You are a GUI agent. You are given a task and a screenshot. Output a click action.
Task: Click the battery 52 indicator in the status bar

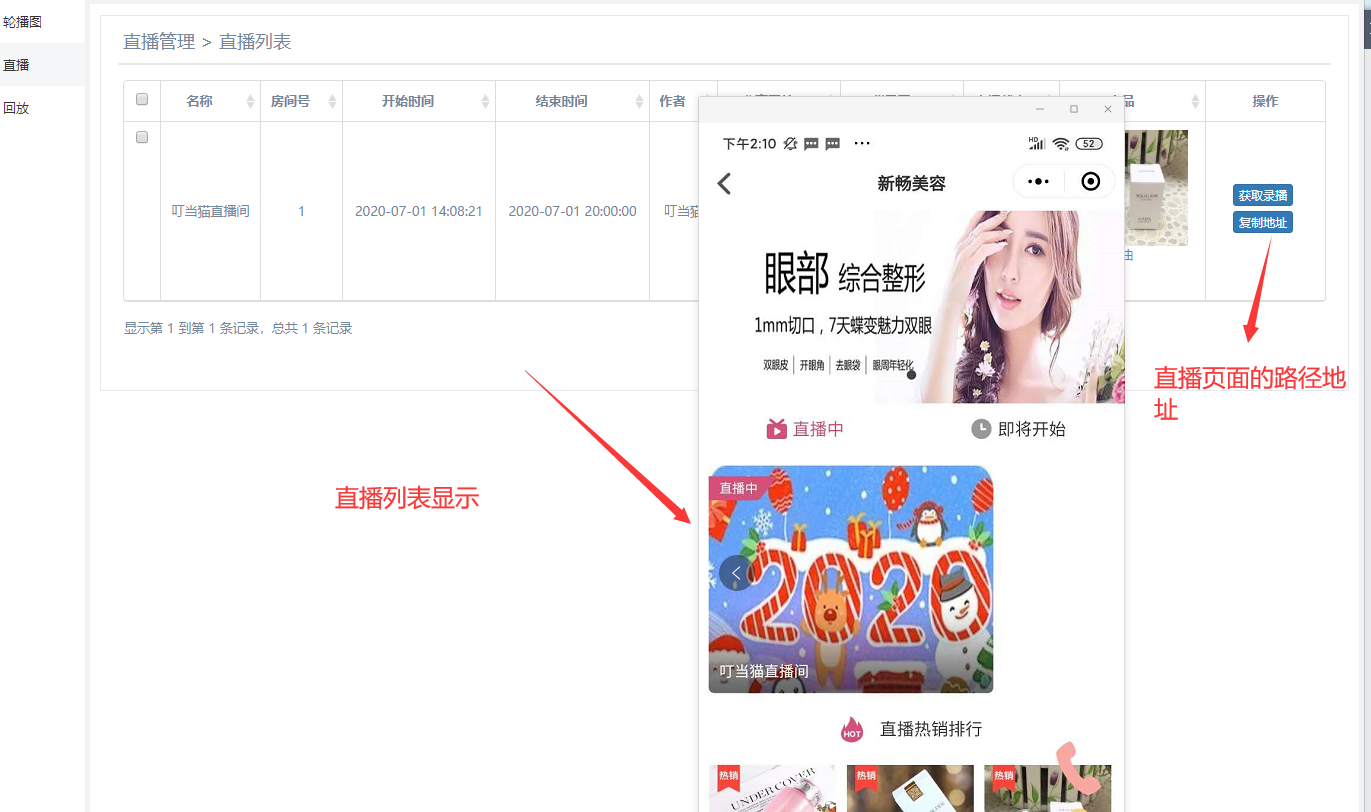[1089, 144]
